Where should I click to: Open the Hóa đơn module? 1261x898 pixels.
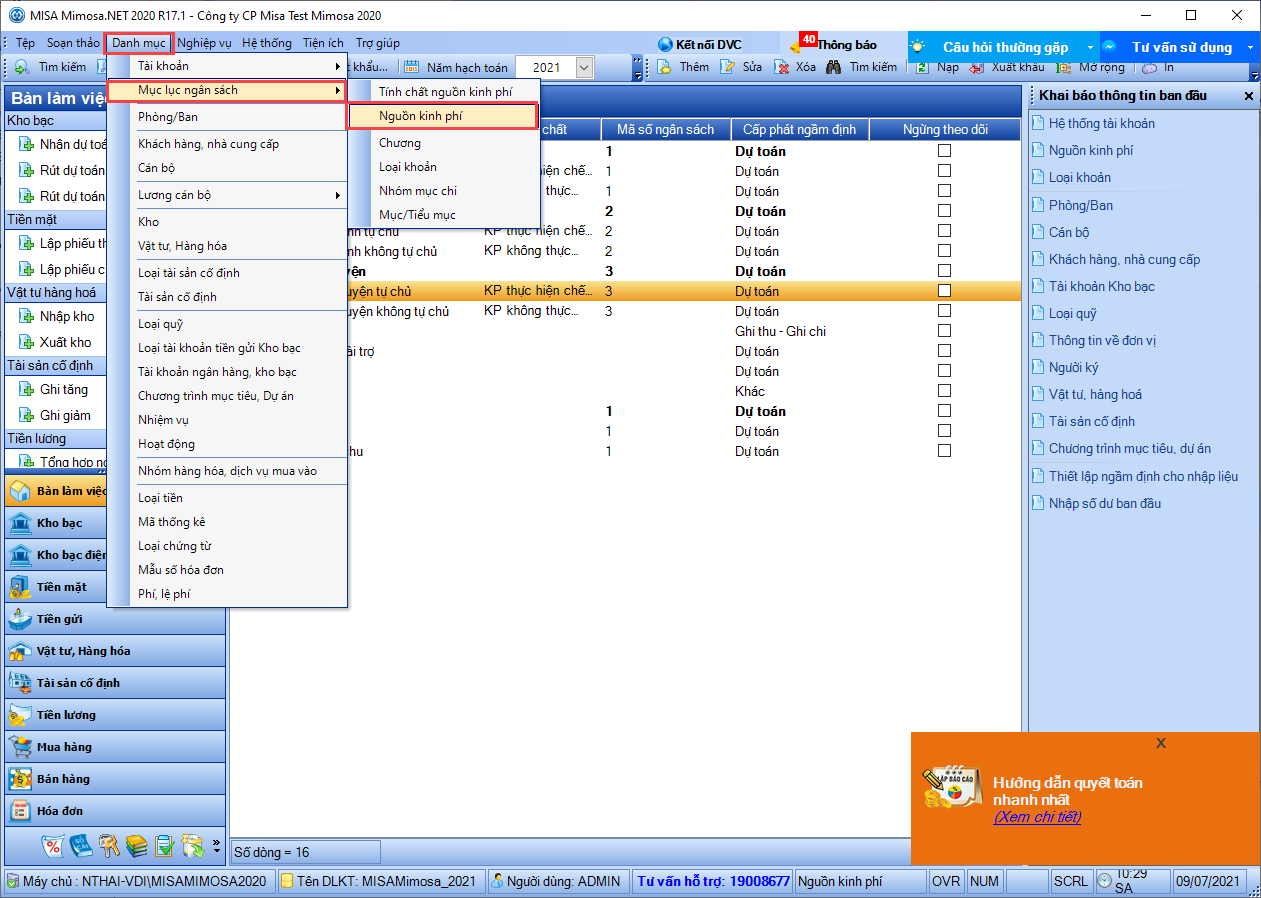point(115,811)
